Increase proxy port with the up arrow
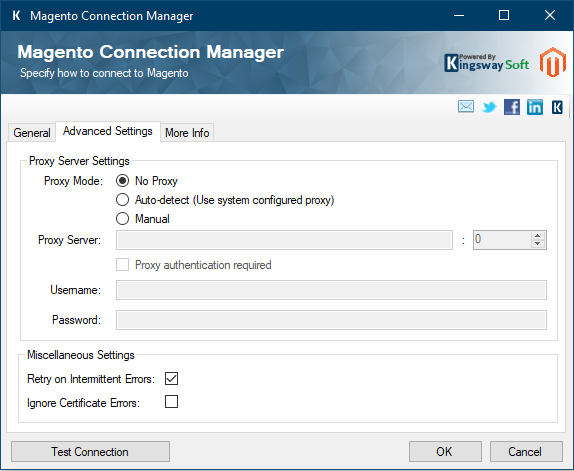Image resolution: width=574 pixels, height=471 pixels. [537, 236]
